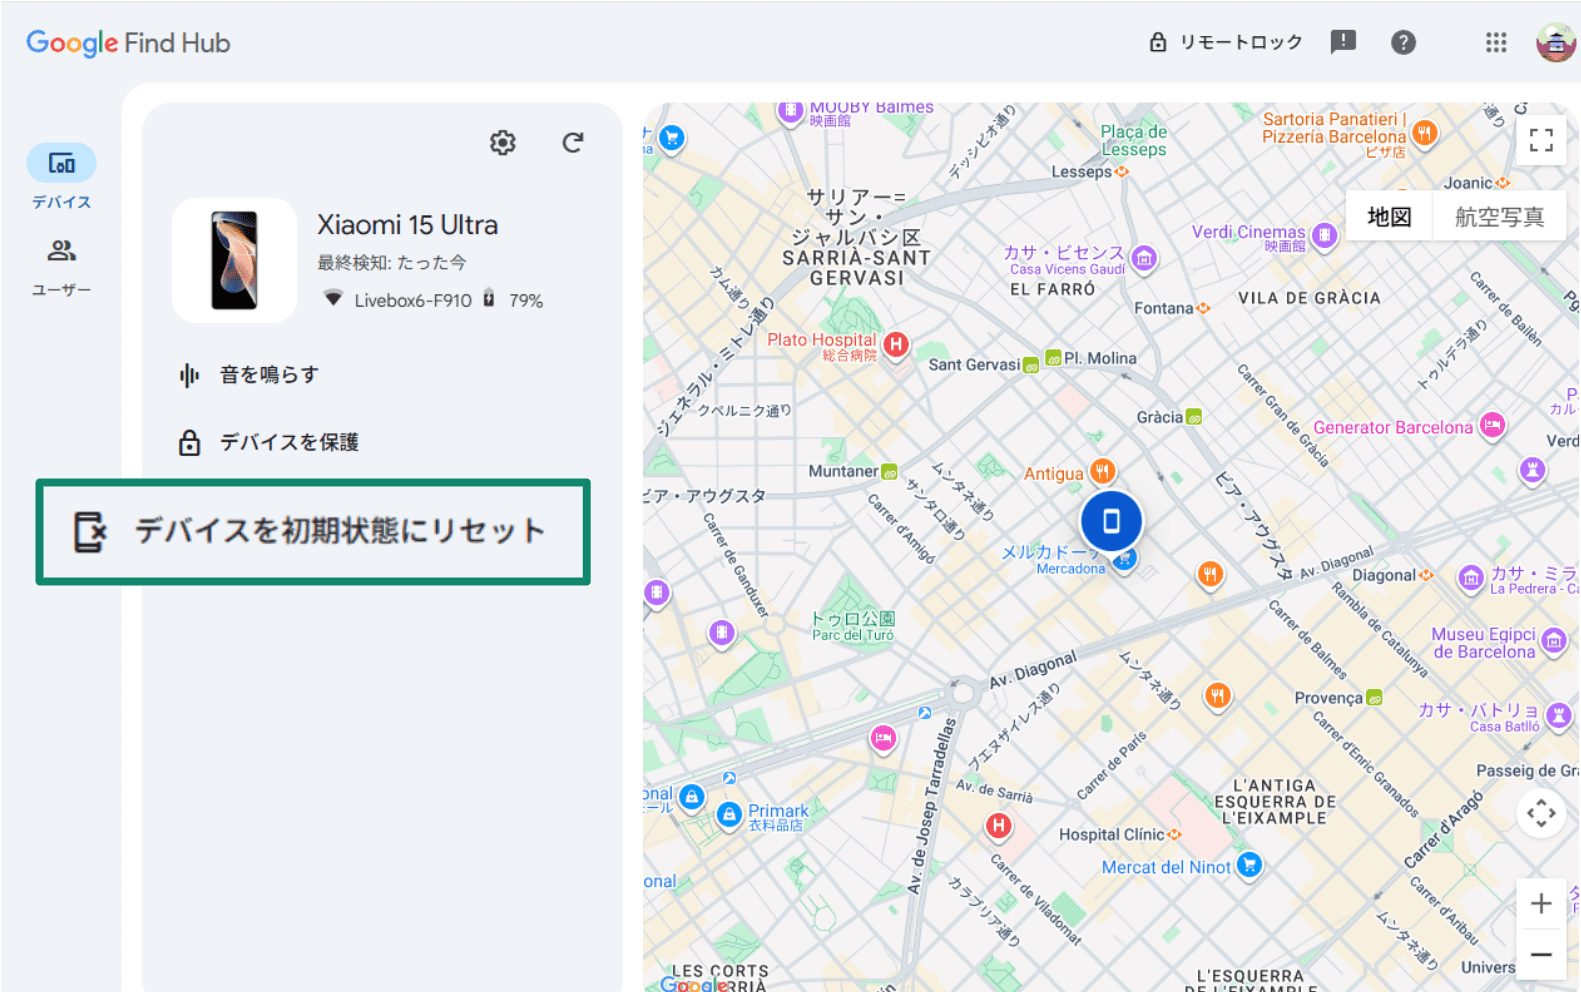Image resolution: width=1581 pixels, height=992 pixels.
Task: Select the デバイス sidebar tab
Action: tap(61, 177)
